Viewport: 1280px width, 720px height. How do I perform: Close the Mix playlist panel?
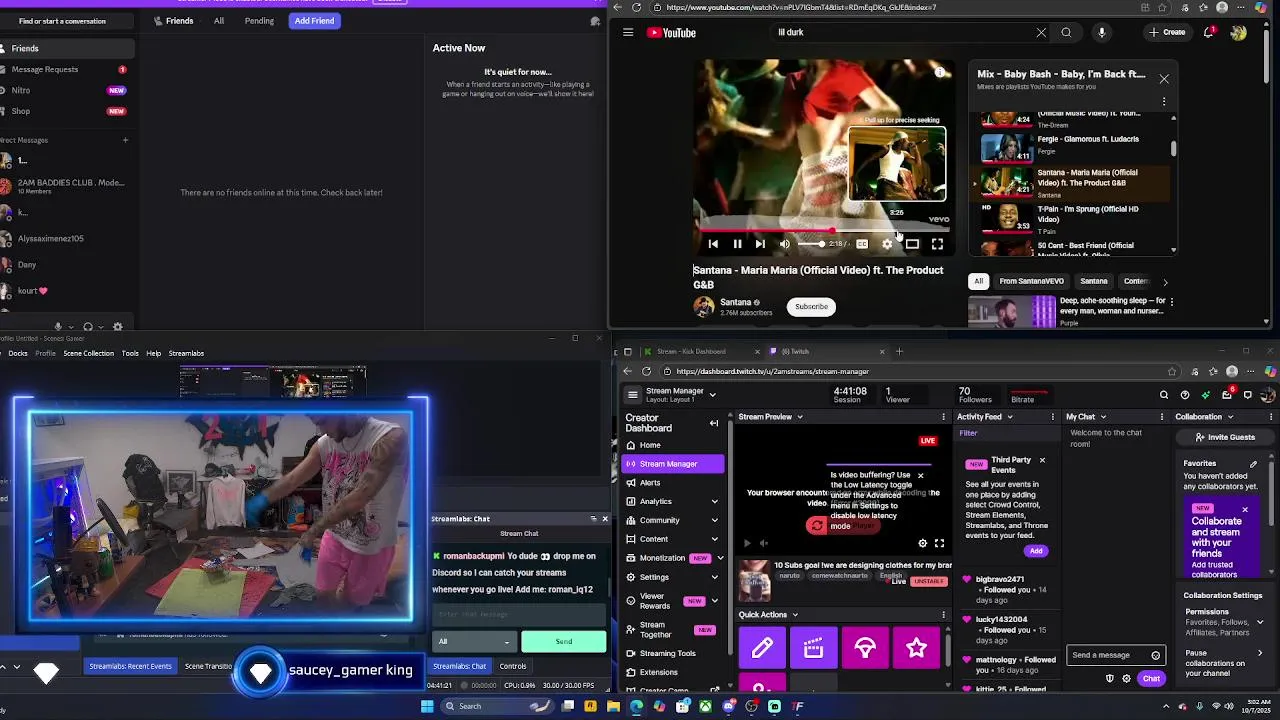(1164, 78)
